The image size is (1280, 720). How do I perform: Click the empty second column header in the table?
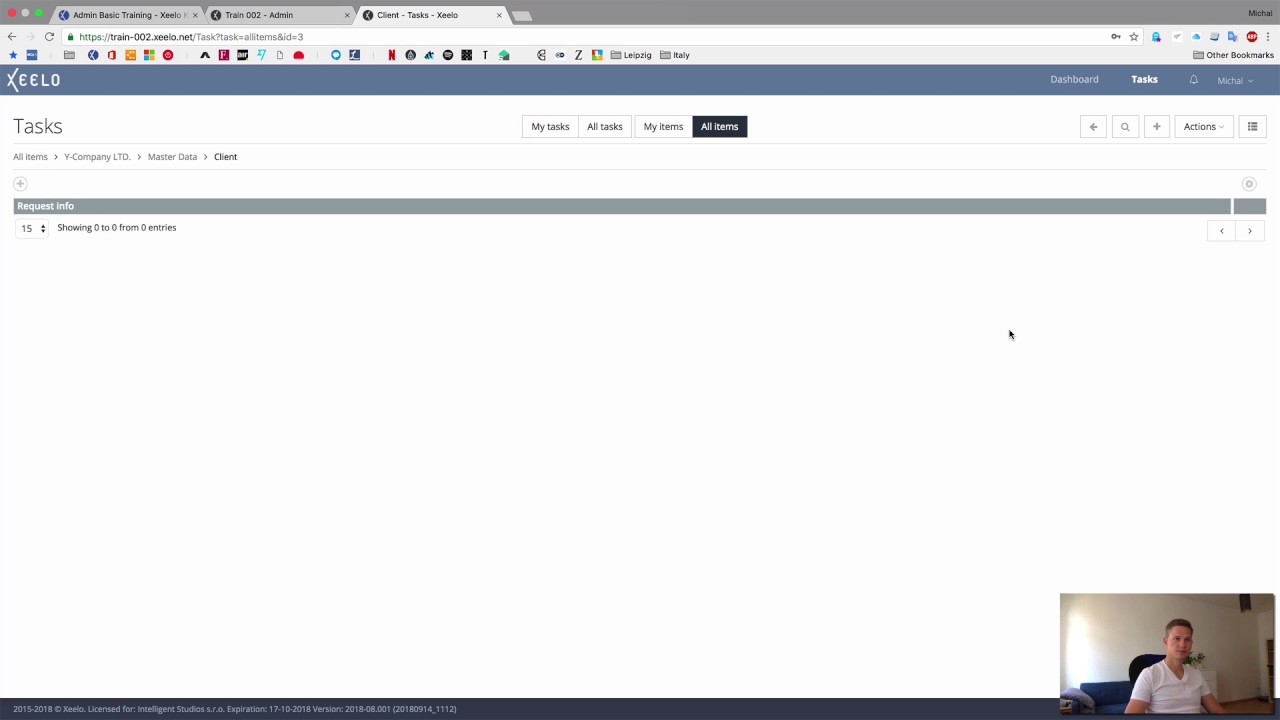1249,206
